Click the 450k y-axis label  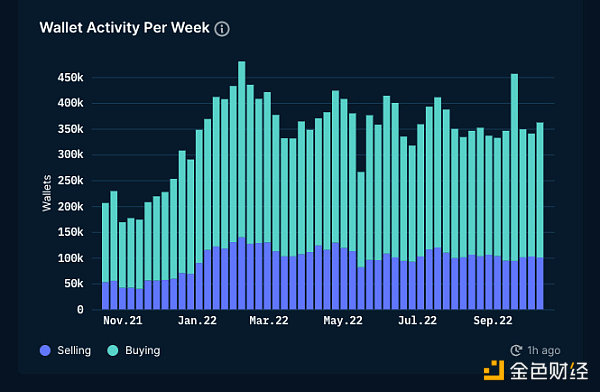70,78
